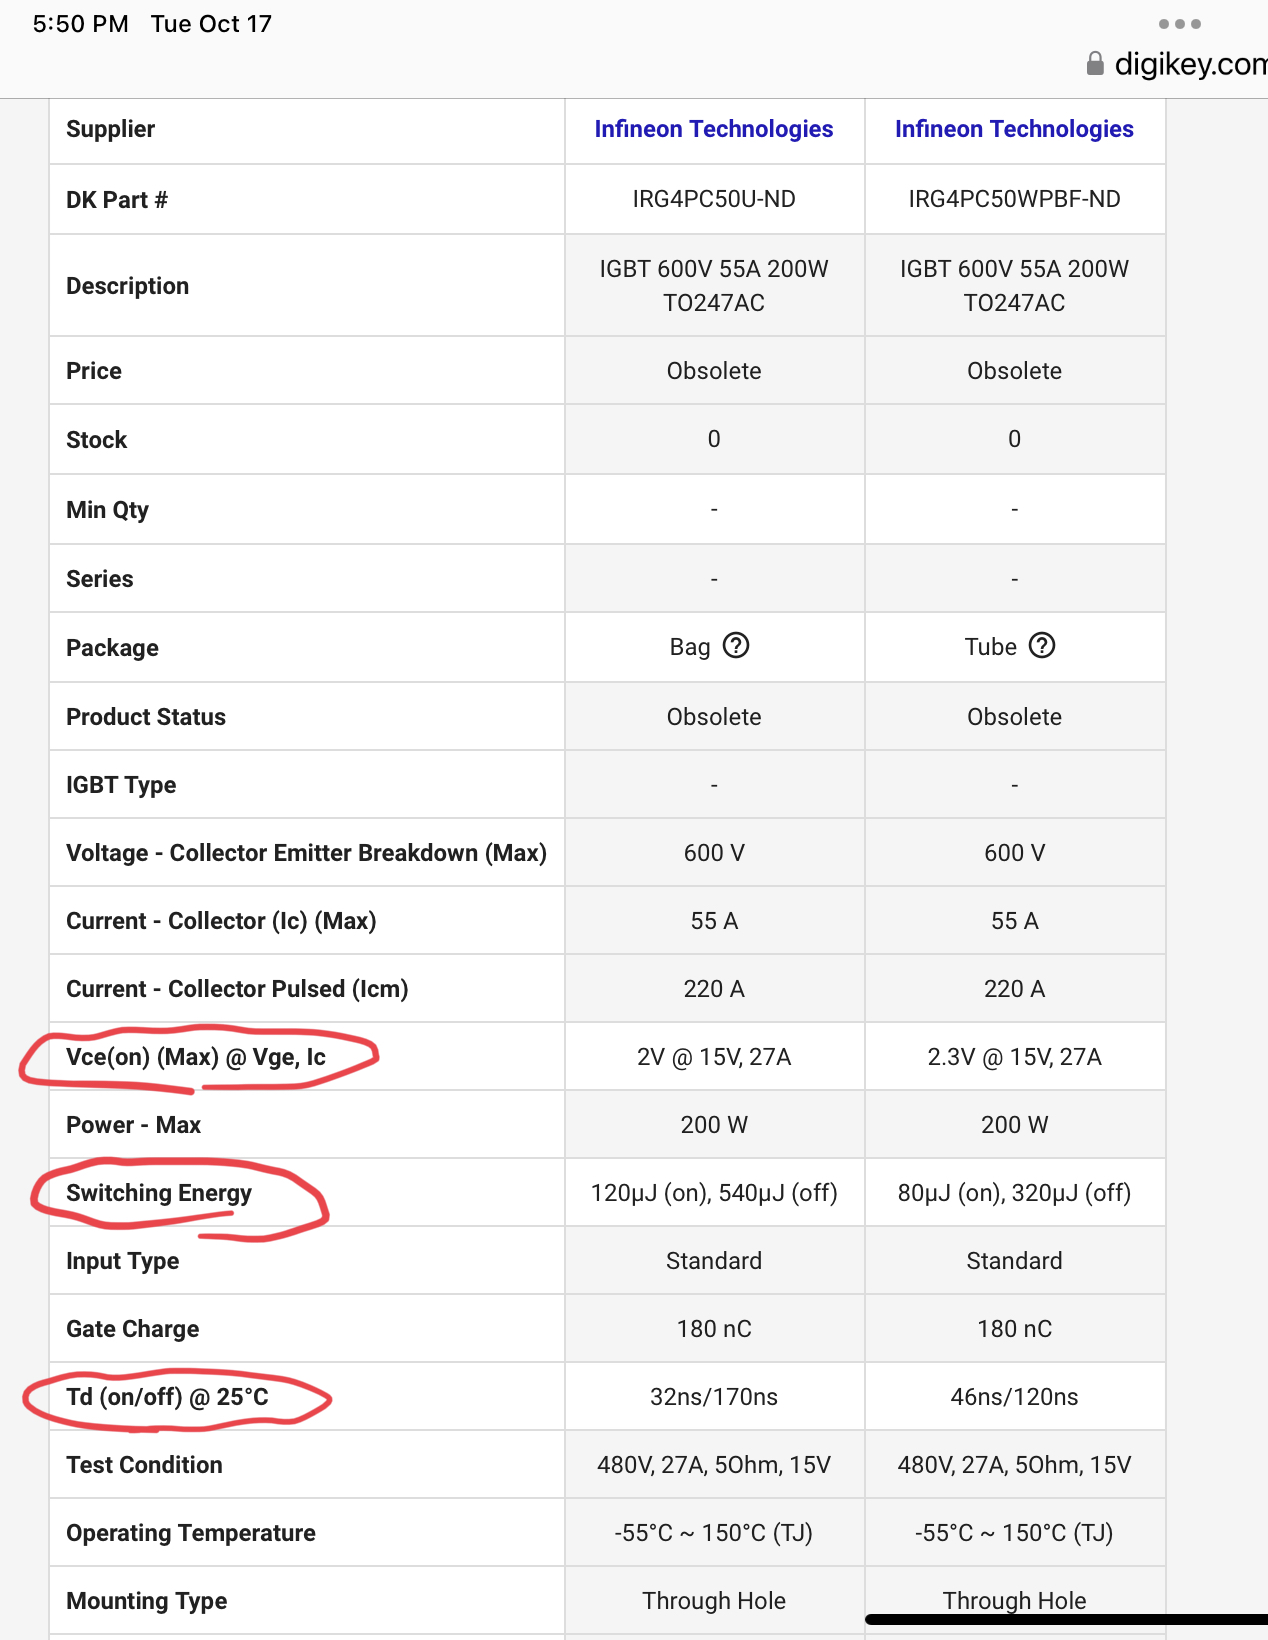Tap the date Tue Oct 17
Screen dimensions: 1268x1640
click(211, 24)
